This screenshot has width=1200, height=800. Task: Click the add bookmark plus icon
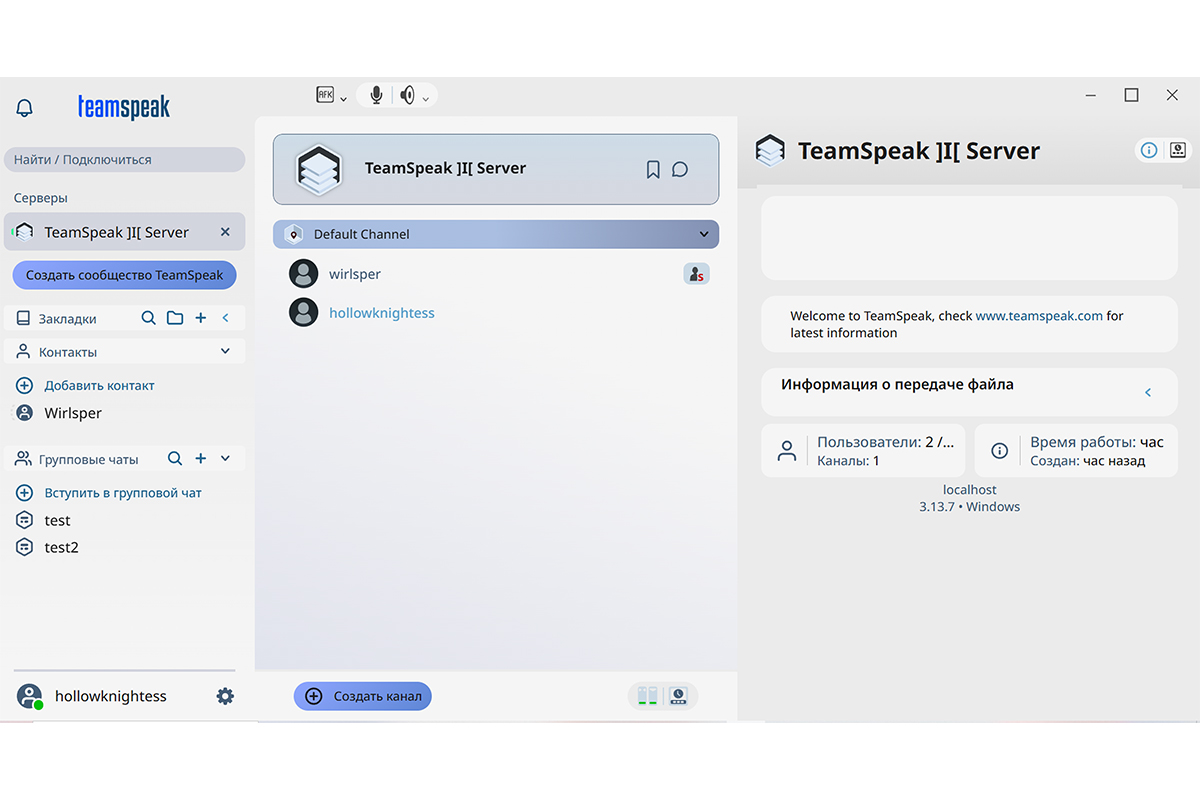200,318
